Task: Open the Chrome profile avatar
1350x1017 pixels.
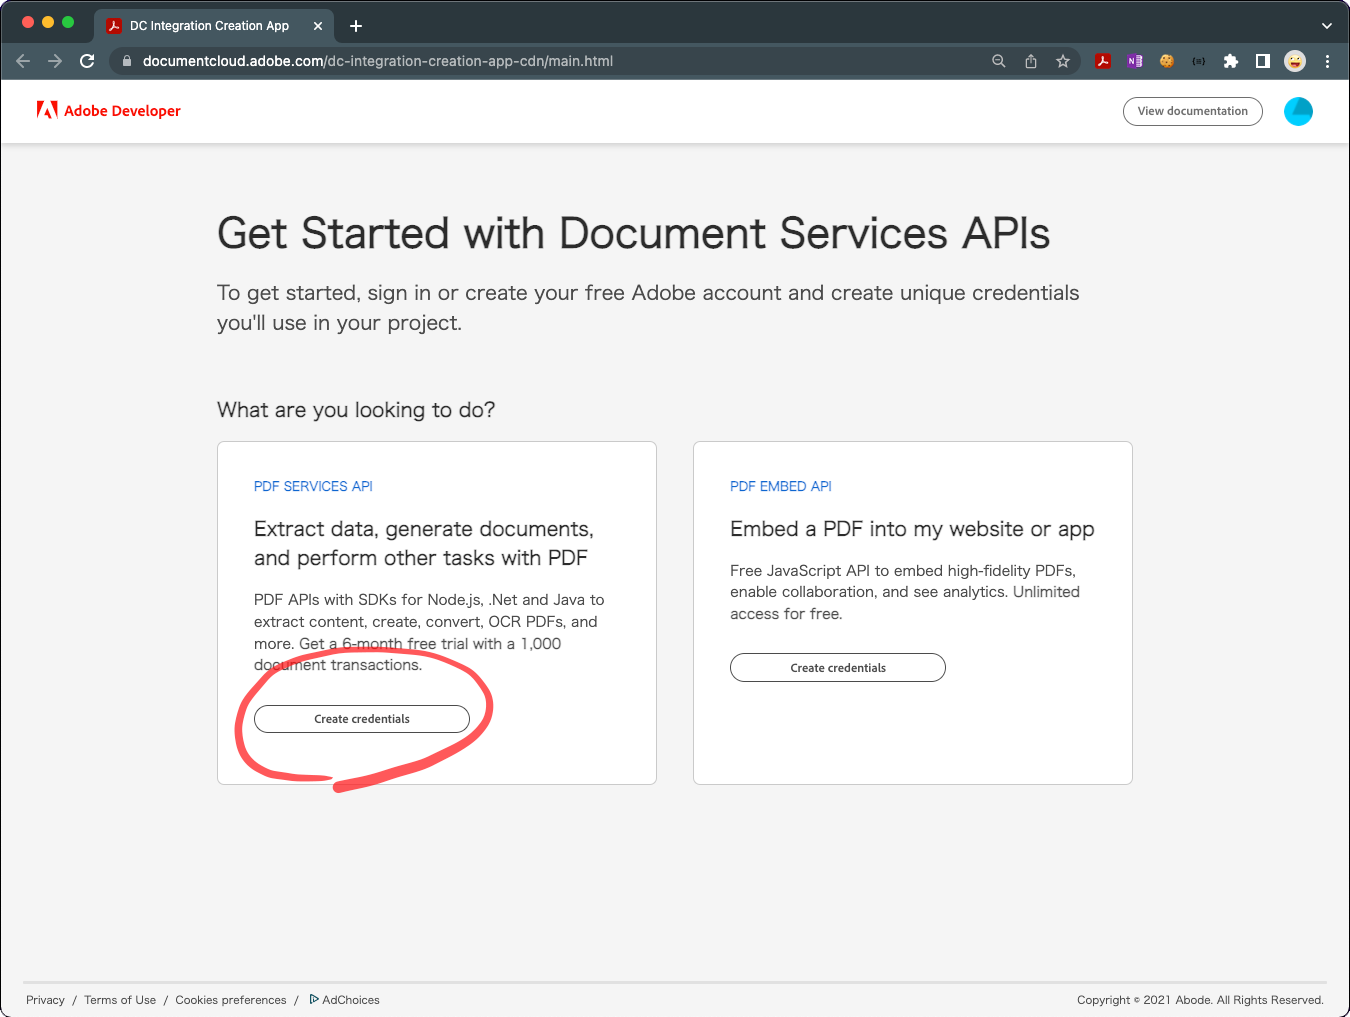Action: click(x=1295, y=61)
